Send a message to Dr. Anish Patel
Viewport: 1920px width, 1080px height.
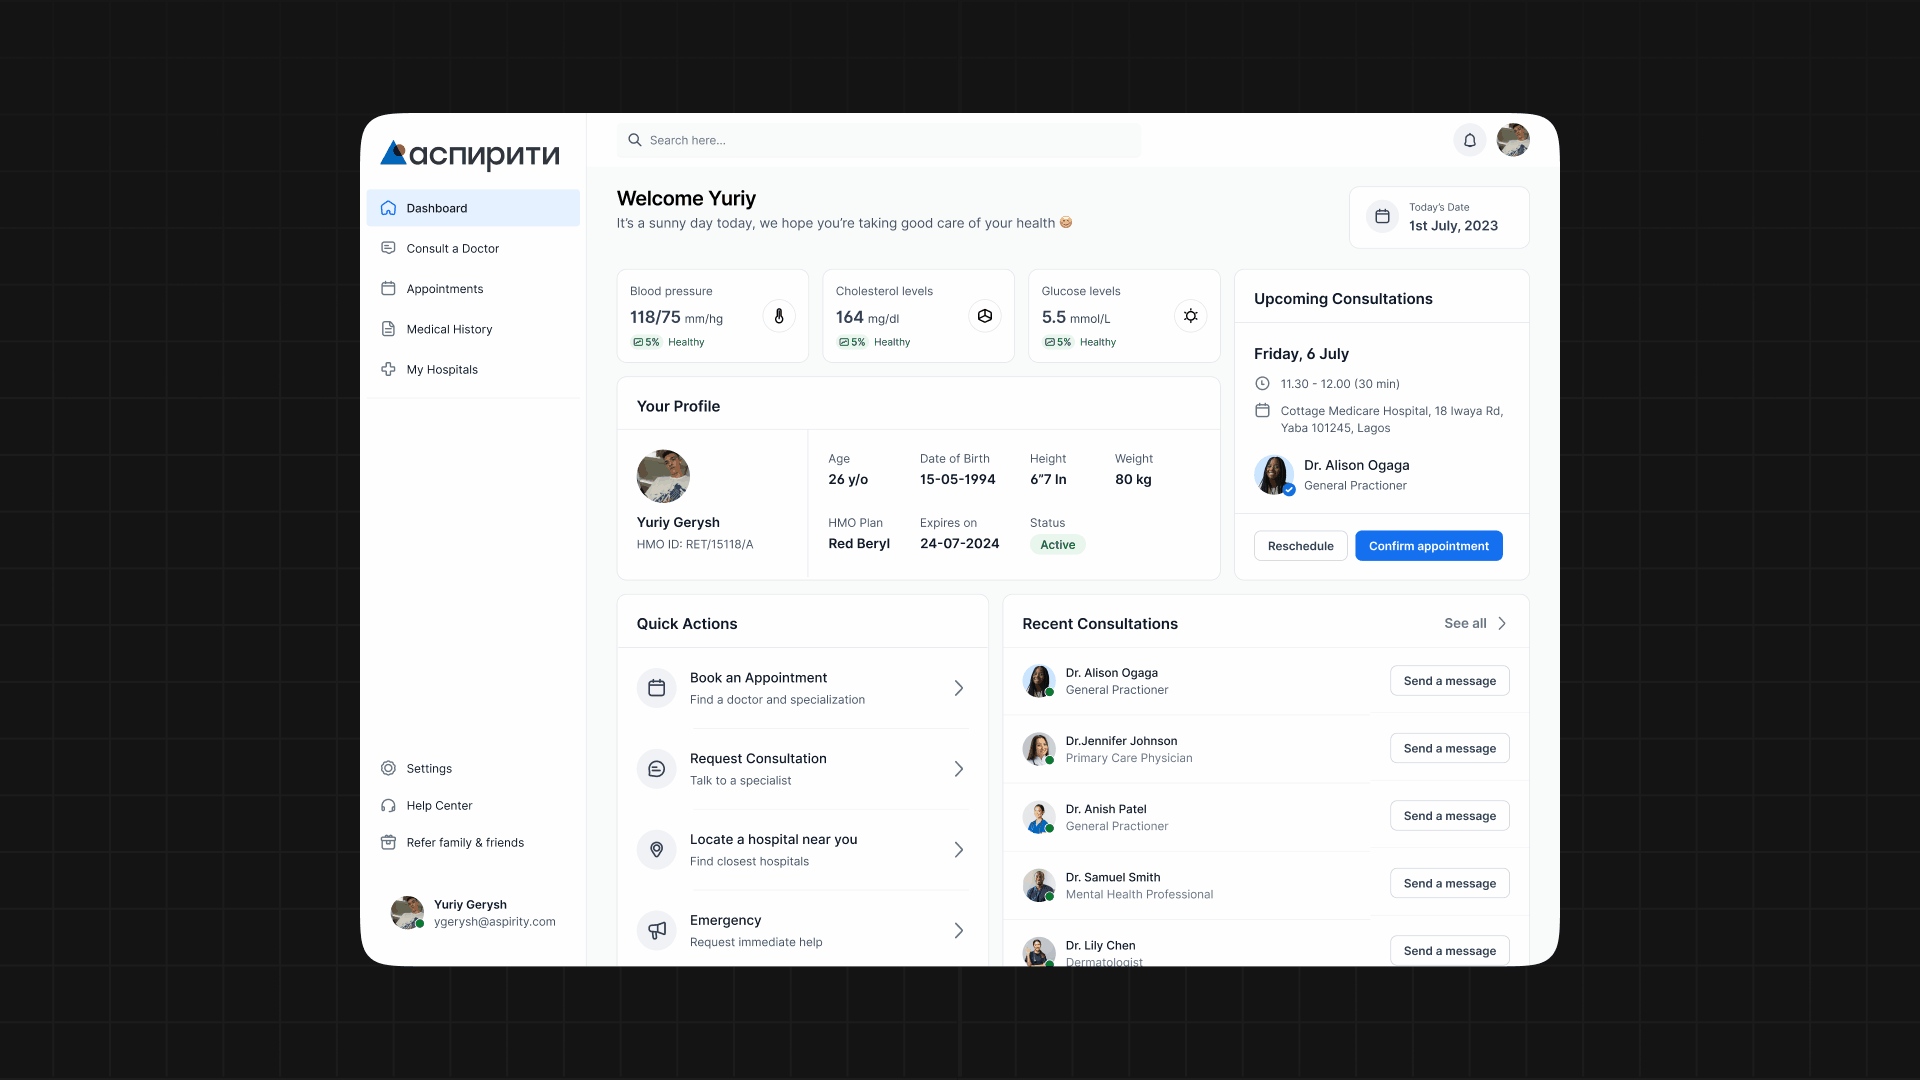pyautogui.click(x=1449, y=816)
